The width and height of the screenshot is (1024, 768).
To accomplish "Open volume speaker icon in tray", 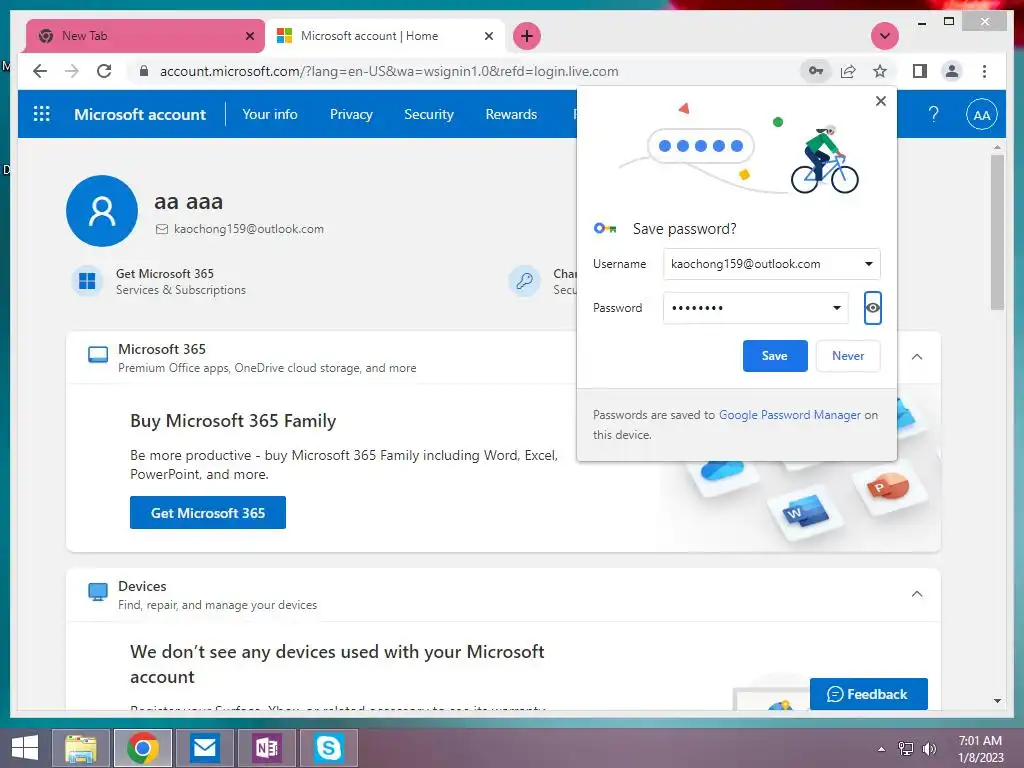I will [x=929, y=749].
